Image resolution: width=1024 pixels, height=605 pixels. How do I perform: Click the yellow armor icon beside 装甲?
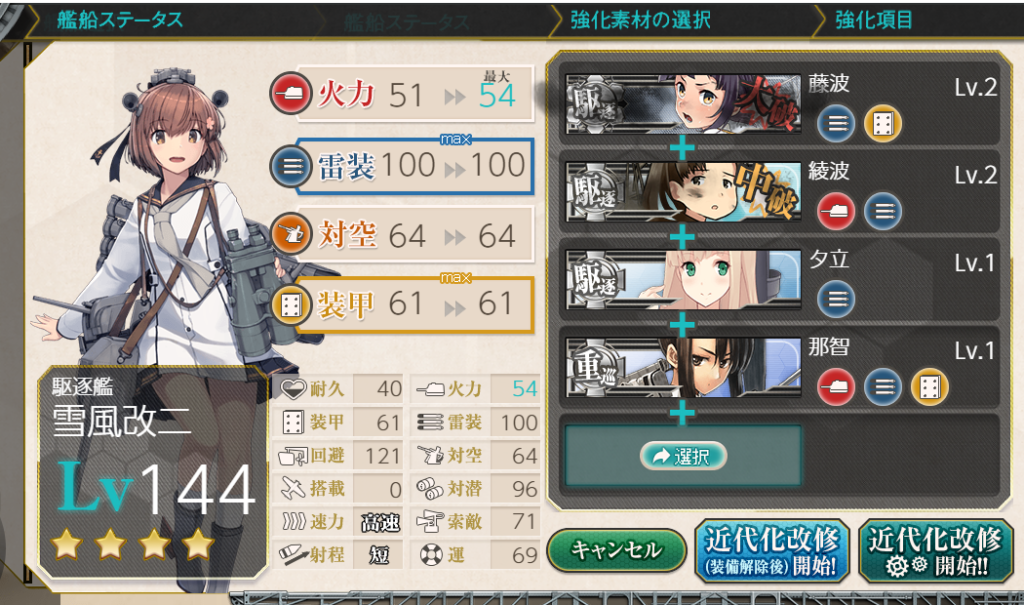click(x=290, y=304)
